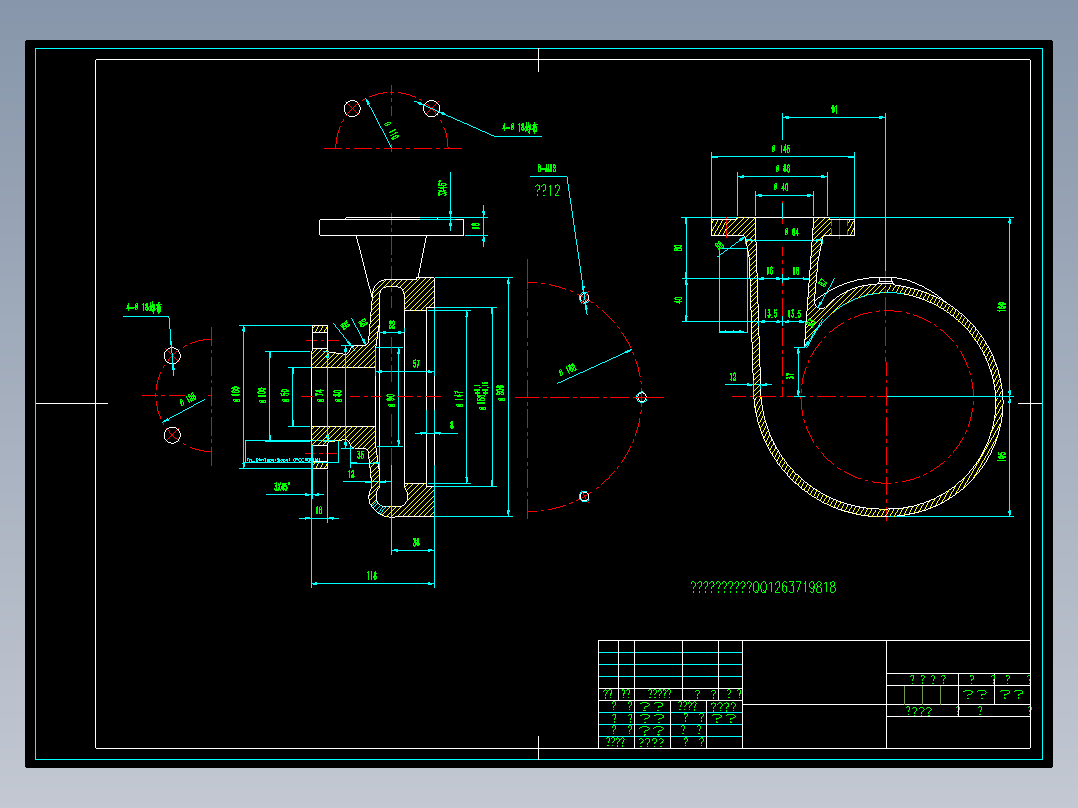Image resolution: width=1078 pixels, height=808 pixels.
Task: Click the ??12 note under the bolt callout
Action: [547, 190]
